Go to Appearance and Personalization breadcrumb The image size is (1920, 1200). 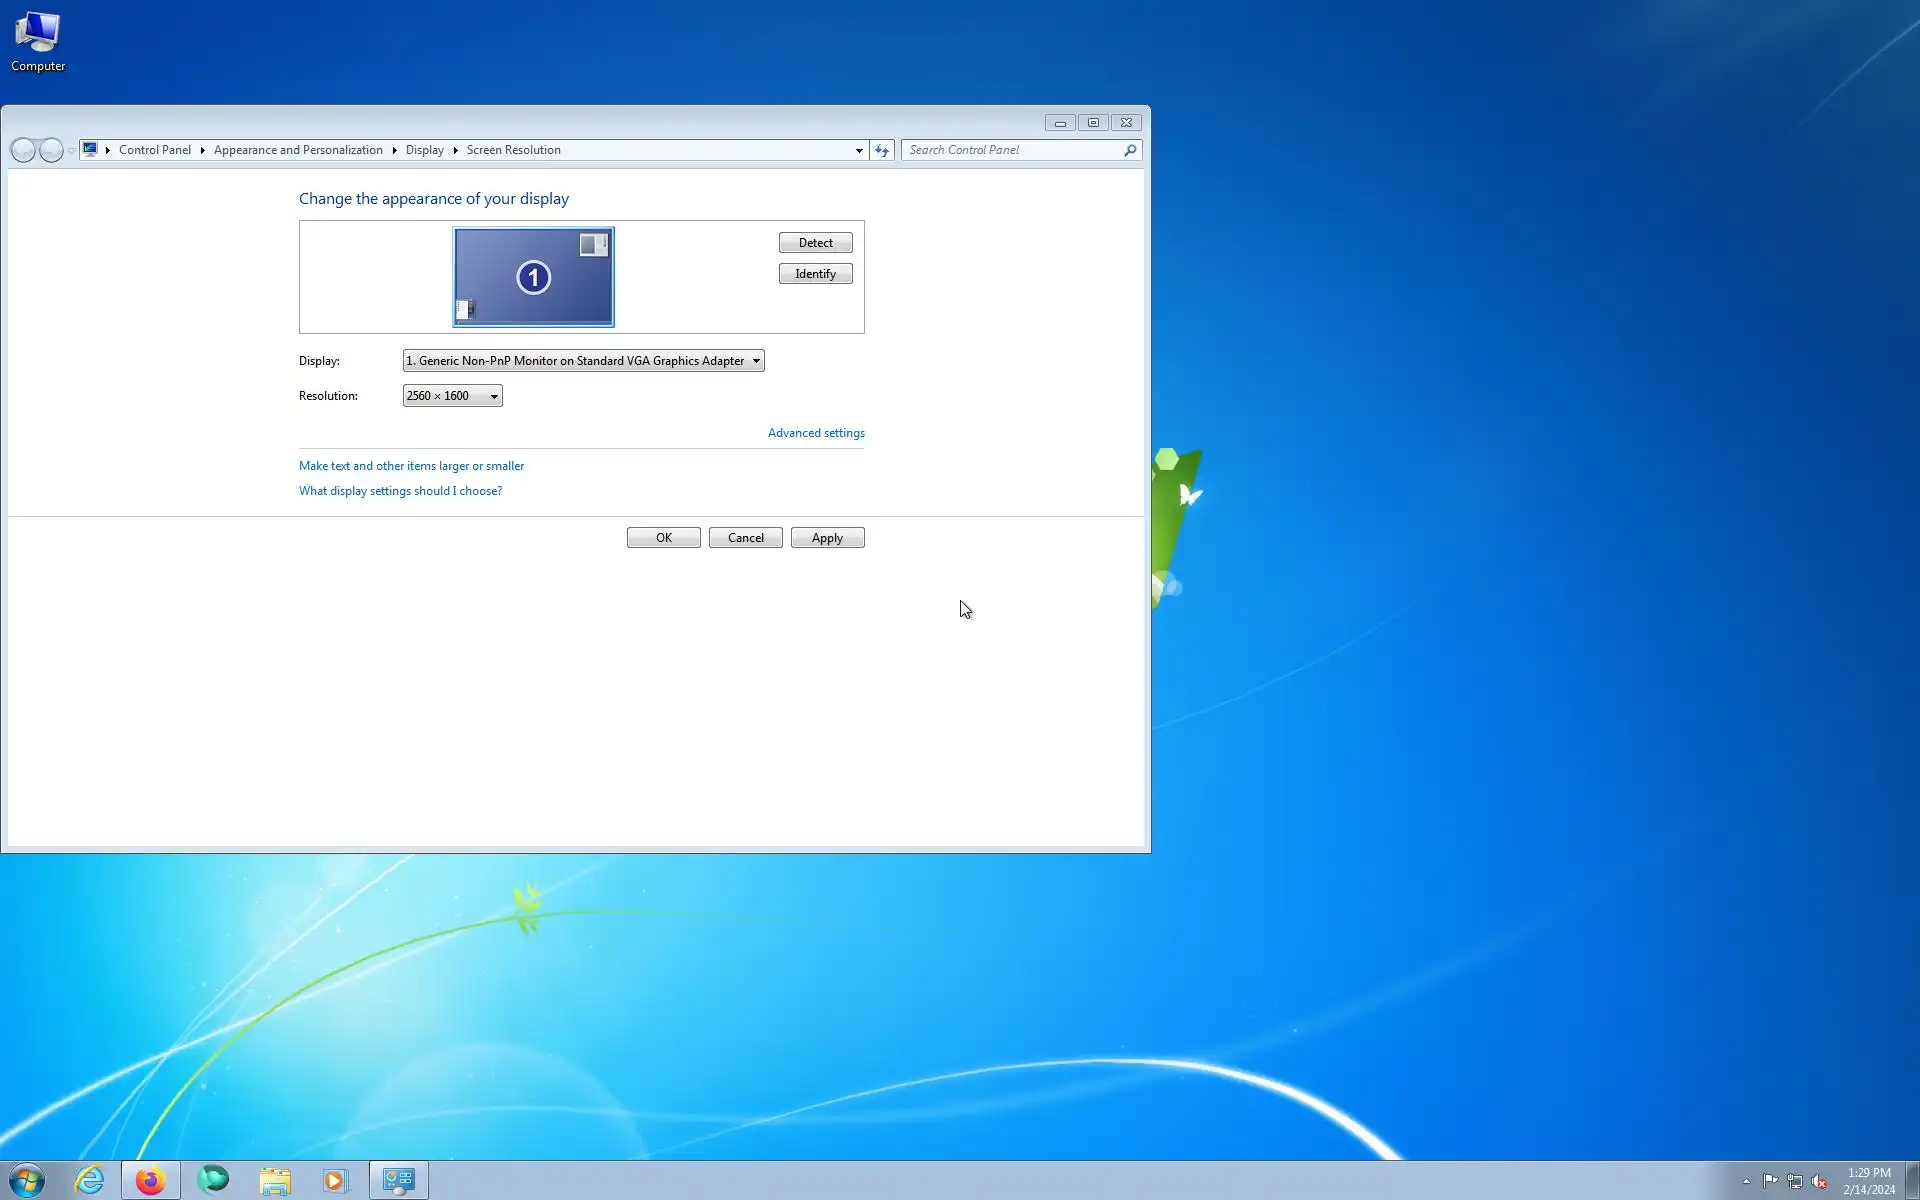[x=298, y=150]
